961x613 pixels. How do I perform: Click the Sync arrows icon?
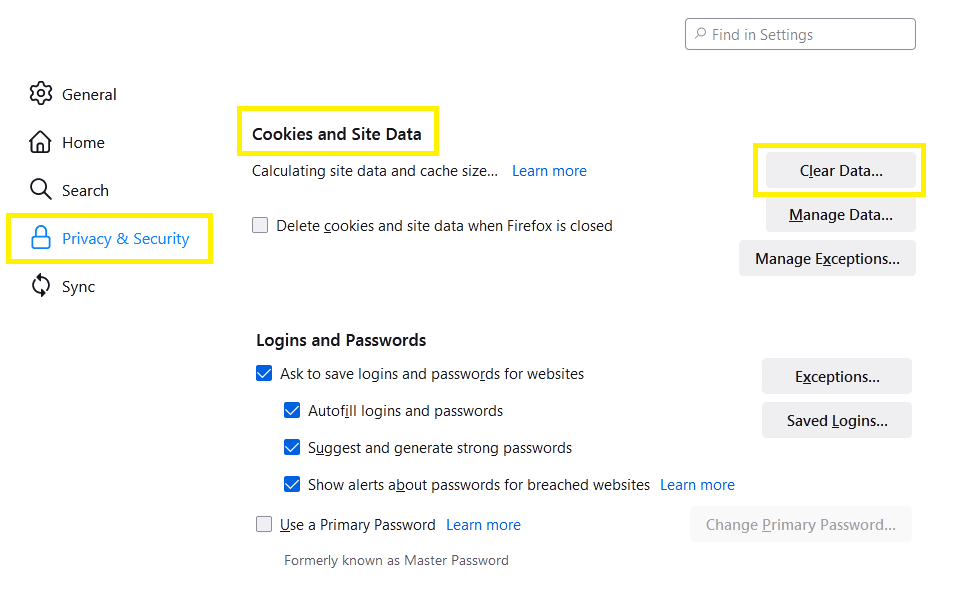(40, 286)
